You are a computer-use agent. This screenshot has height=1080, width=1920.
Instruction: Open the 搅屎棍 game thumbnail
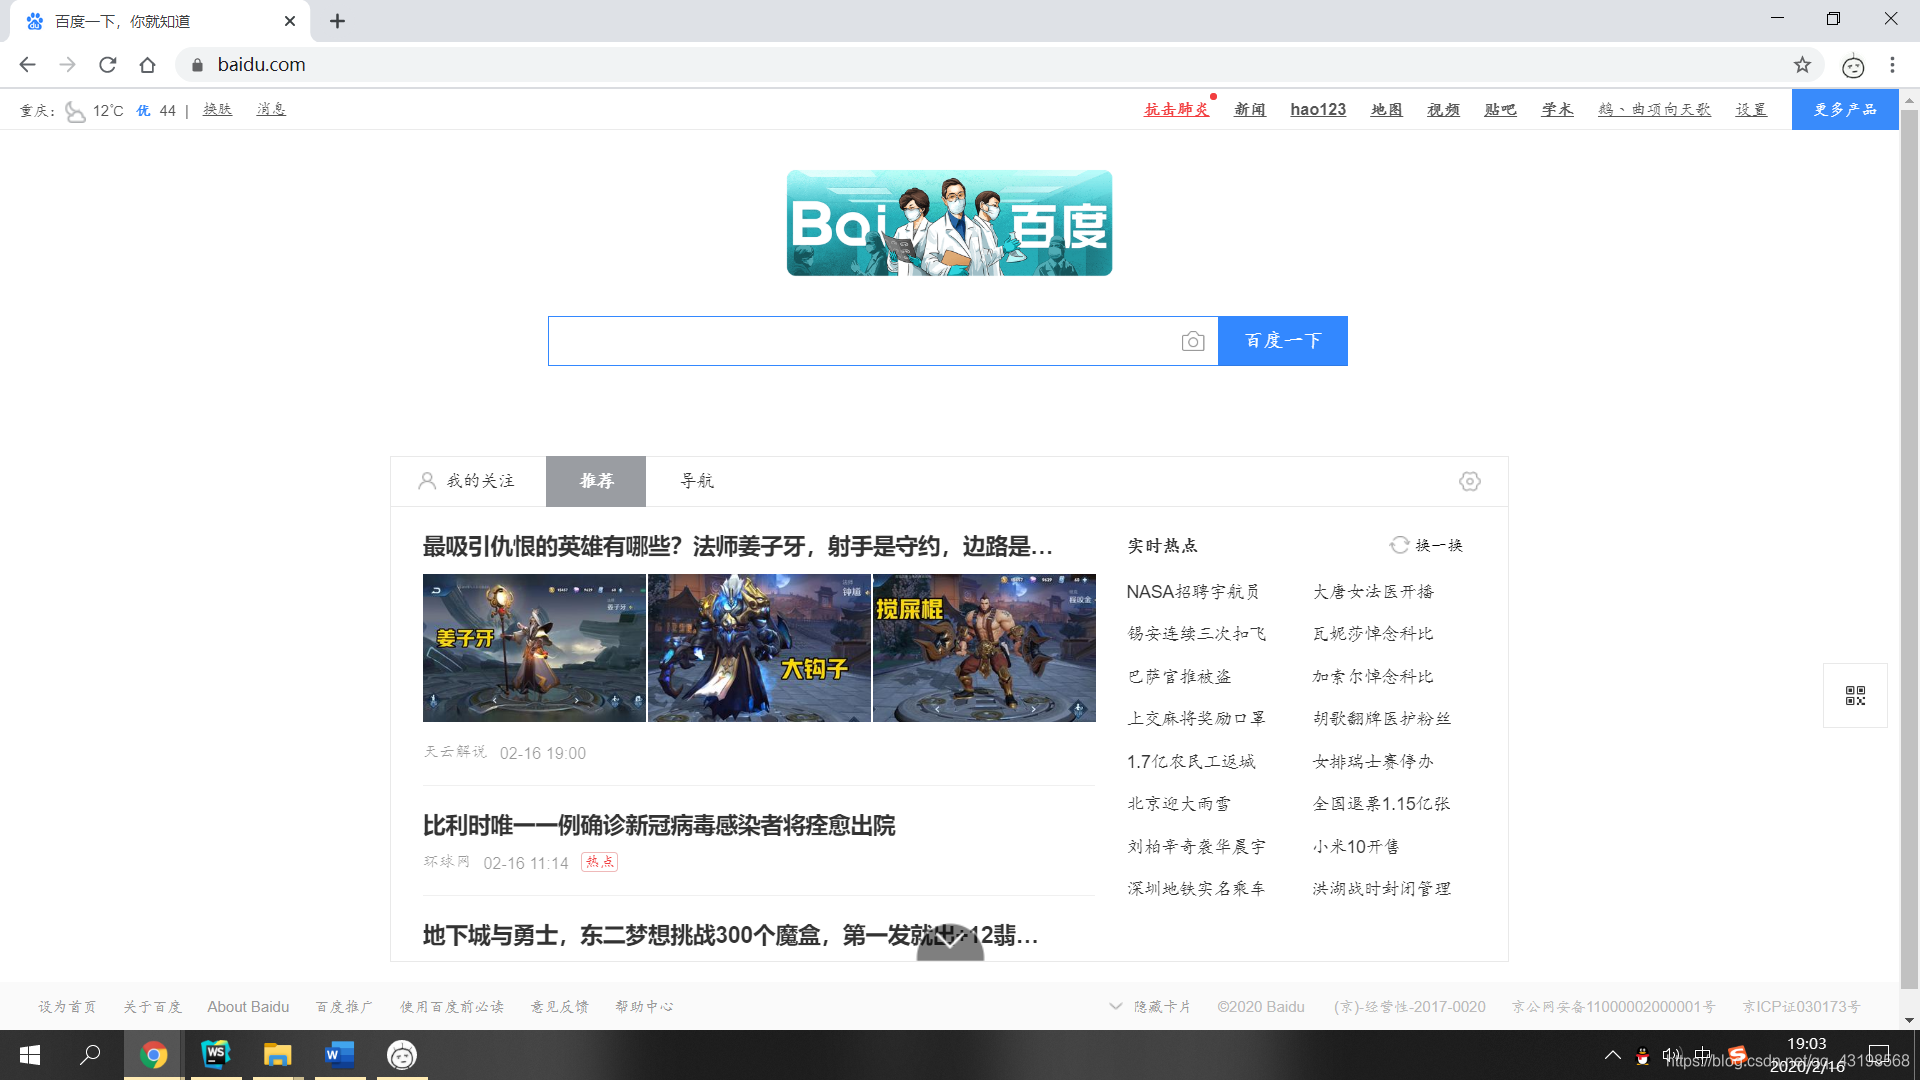[984, 648]
